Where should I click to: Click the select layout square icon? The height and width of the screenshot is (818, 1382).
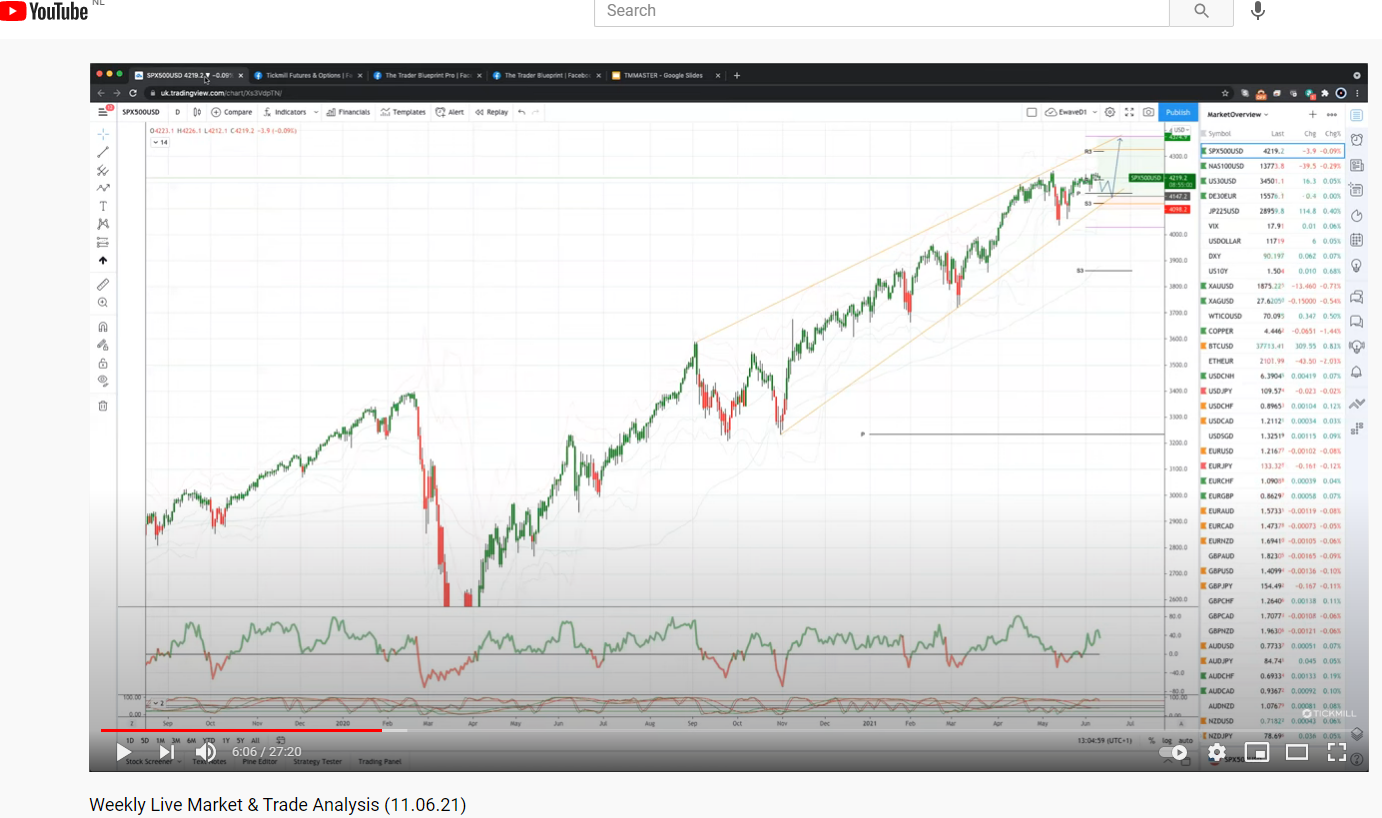tap(1031, 112)
